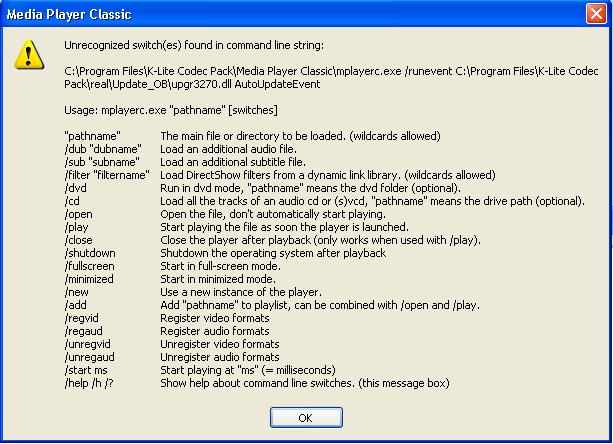Click the "pathname" switch entry
This screenshot has height=444, width=613.
tap(93, 136)
